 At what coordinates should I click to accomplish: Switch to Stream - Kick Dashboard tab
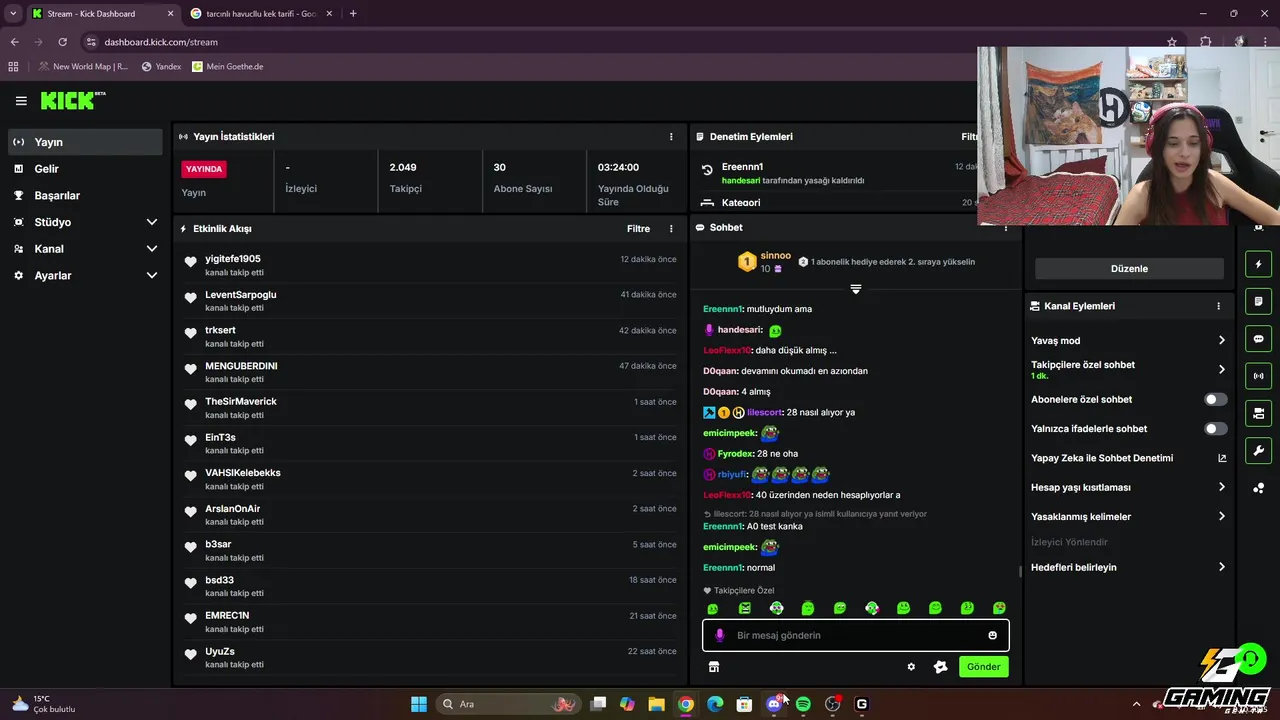[103, 14]
